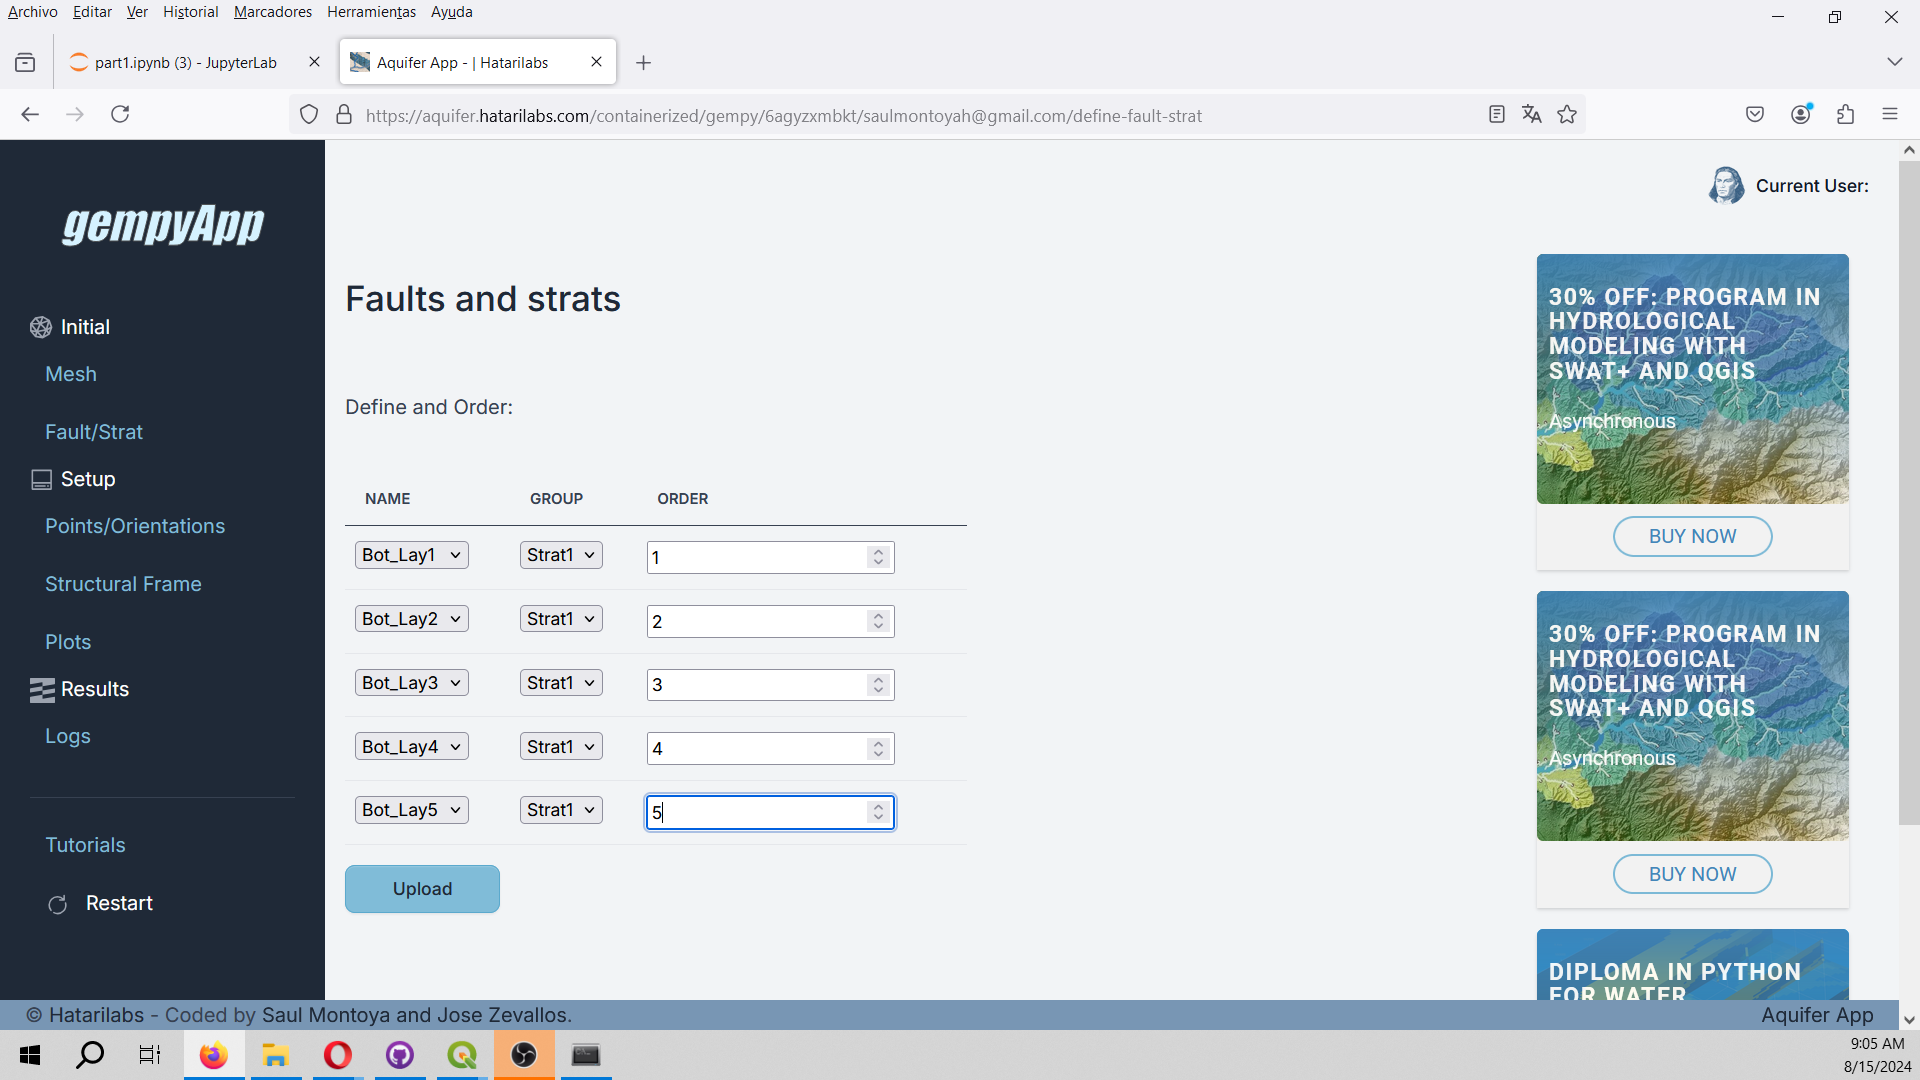Screen dimensions: 1920x1080
Task: Expand the browser tab list chevron
Action: tap(1896, 61)
